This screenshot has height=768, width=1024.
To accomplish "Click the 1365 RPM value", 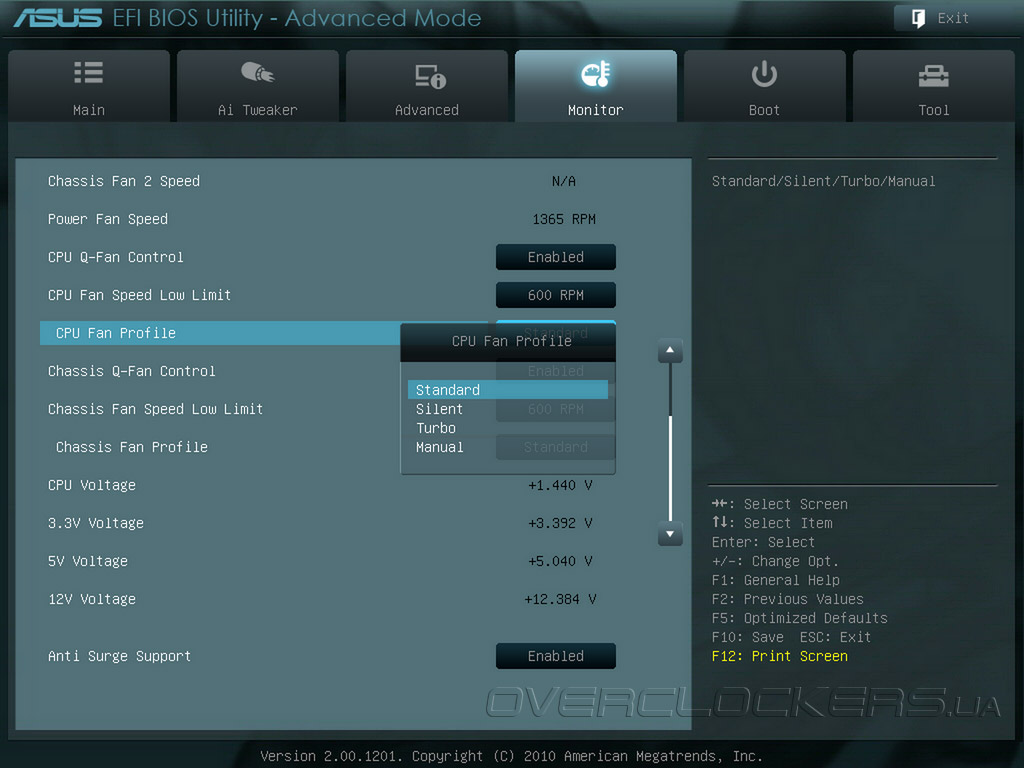I will 564,219.
